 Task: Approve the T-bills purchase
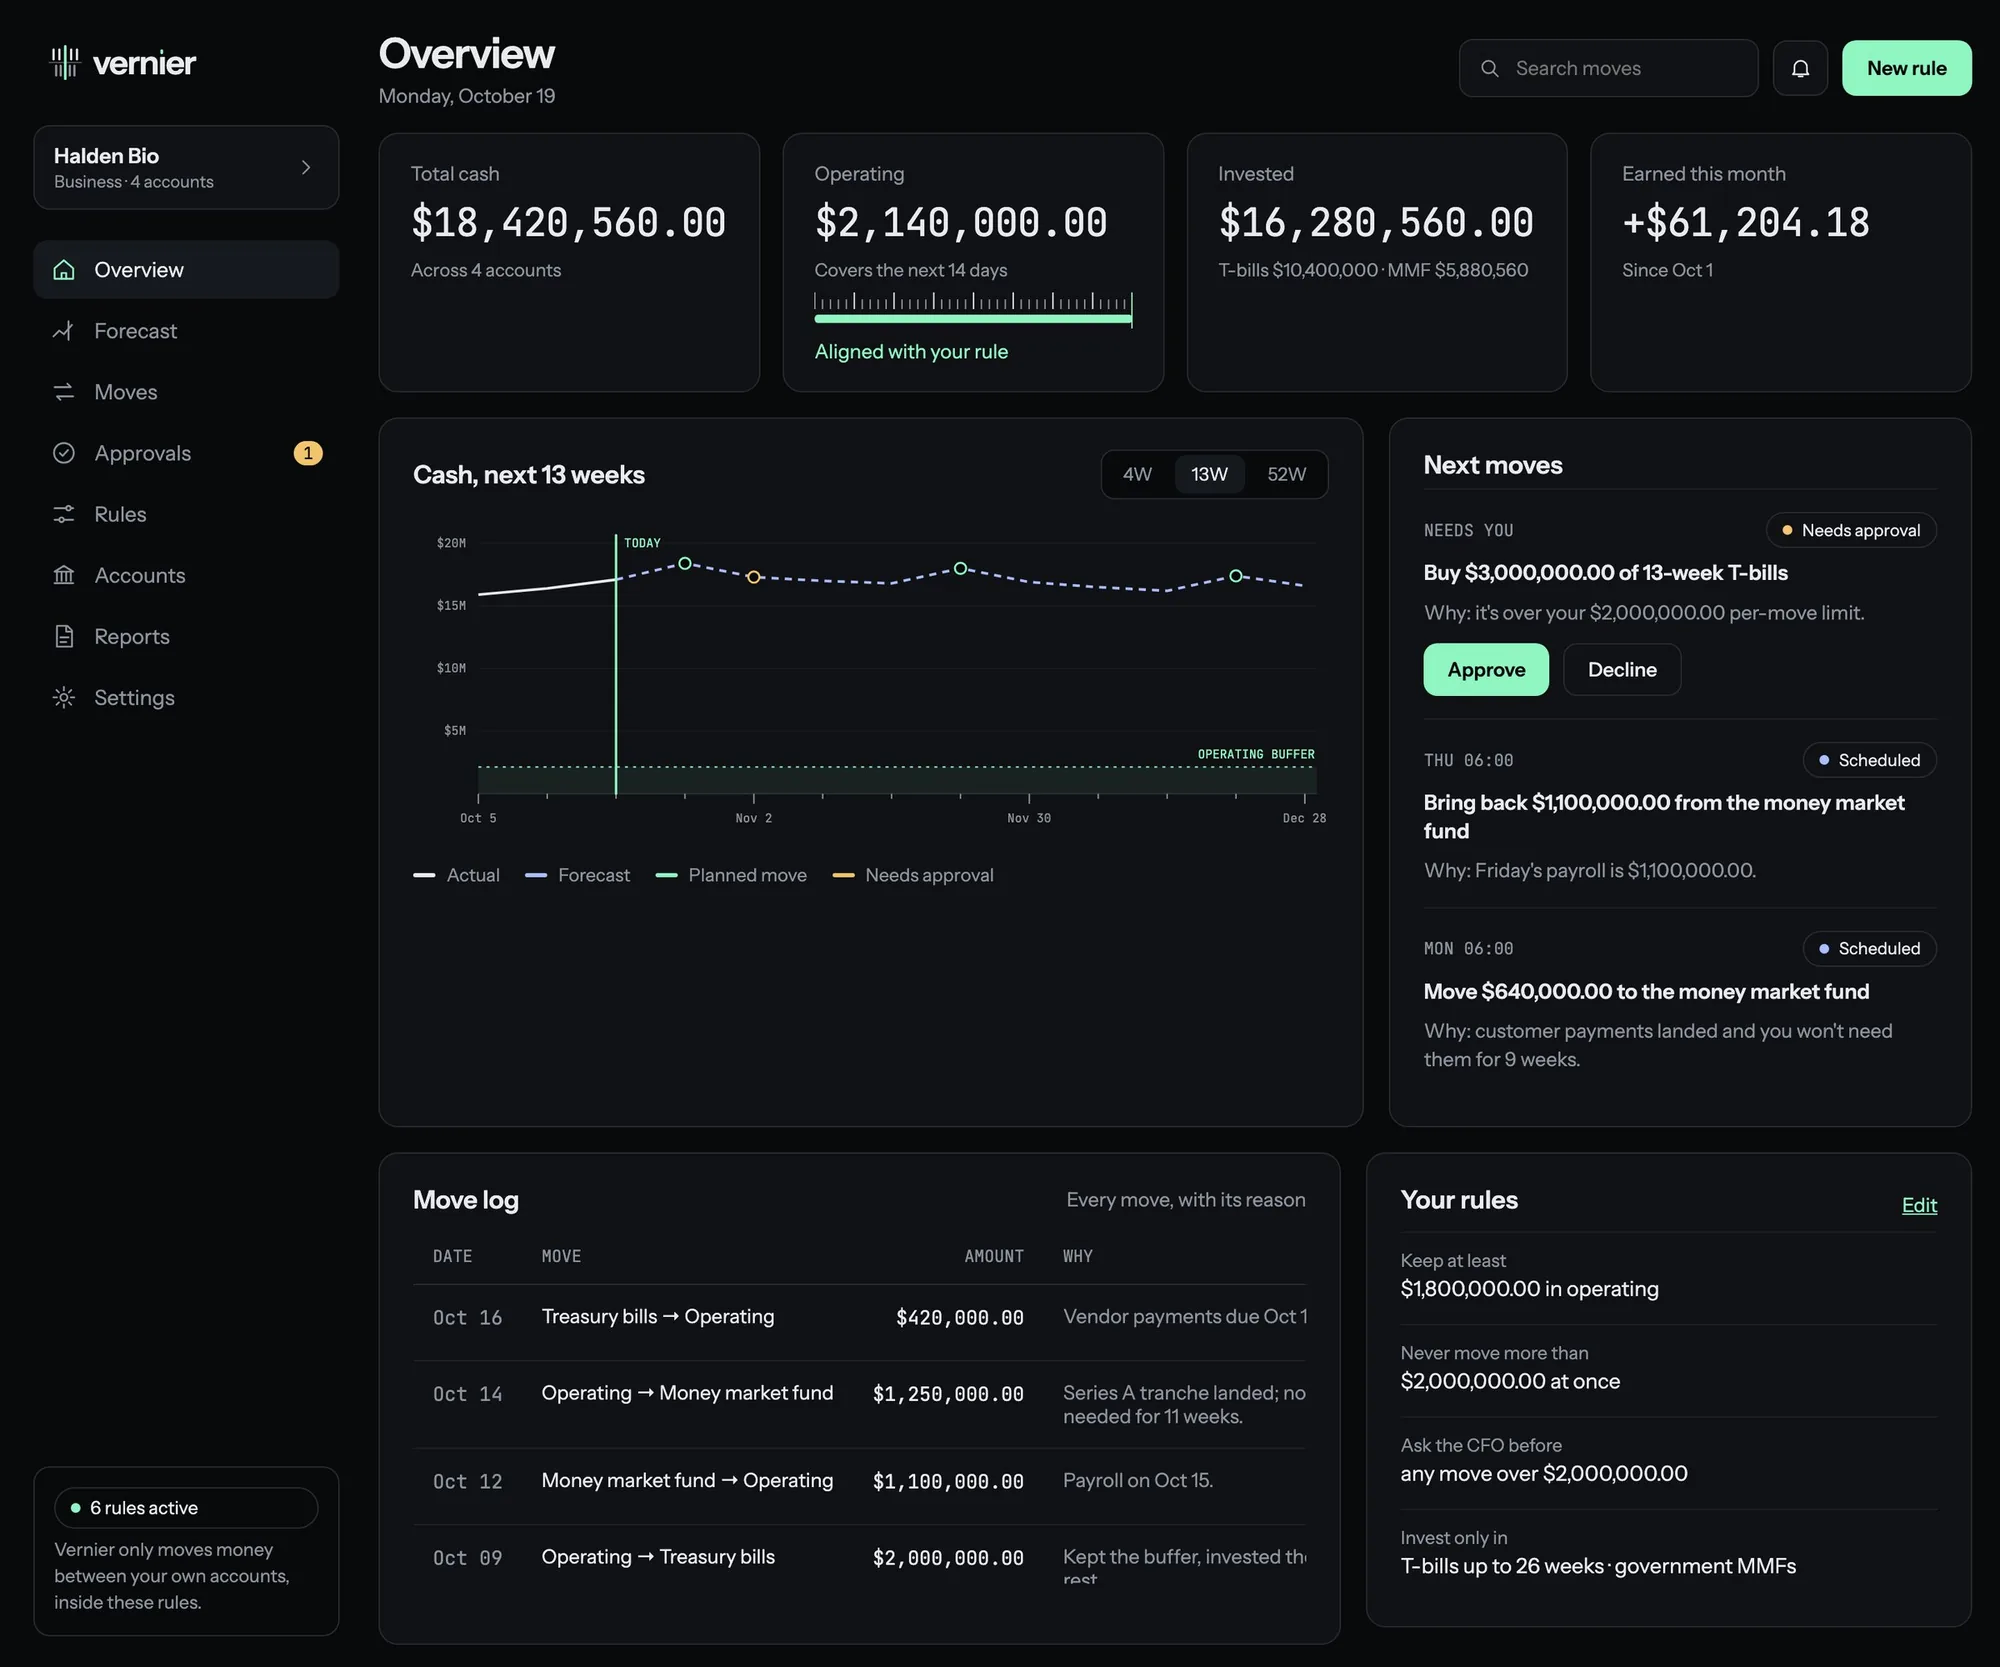[x=1486, y=670]
